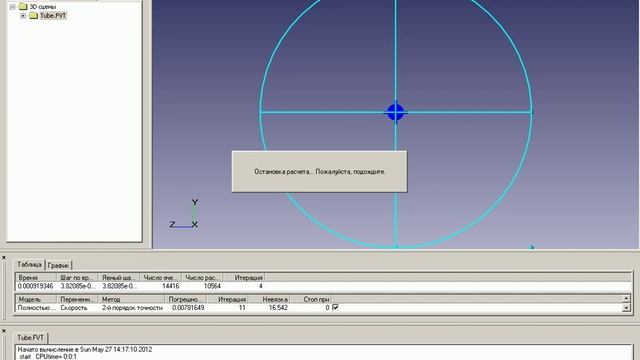Viewport: 640px width, 360px height.
Task: Click the Метод column header
Action: [132, 299]
